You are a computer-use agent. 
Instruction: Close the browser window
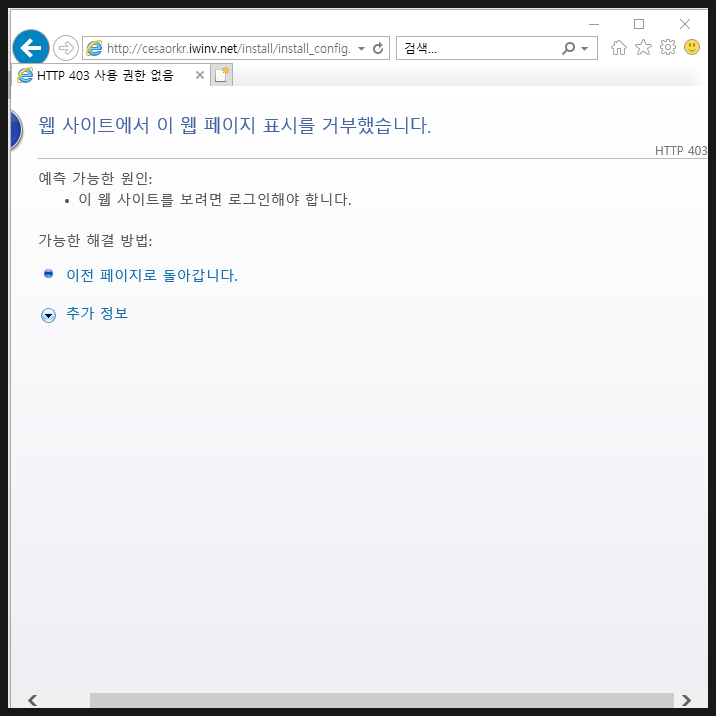(684, 24)
